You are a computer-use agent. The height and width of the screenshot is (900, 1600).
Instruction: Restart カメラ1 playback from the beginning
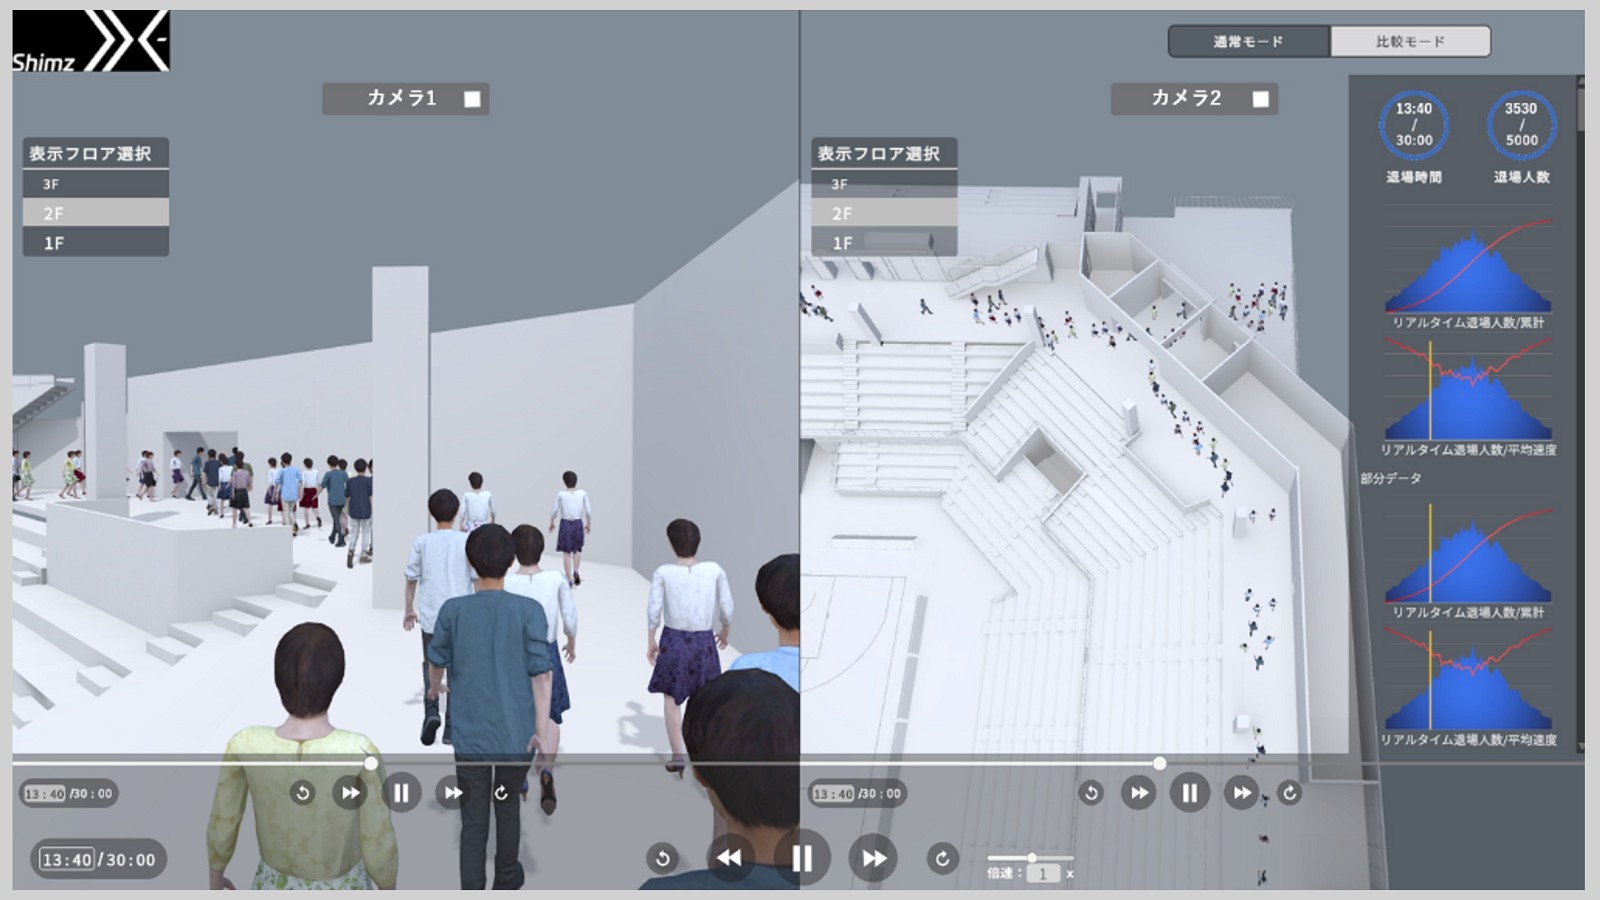[304, 793]
